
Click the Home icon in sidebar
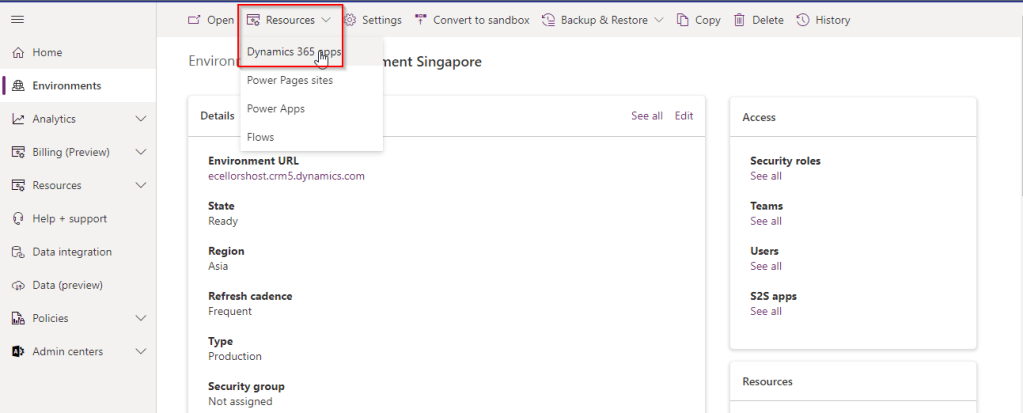point(18,52)
